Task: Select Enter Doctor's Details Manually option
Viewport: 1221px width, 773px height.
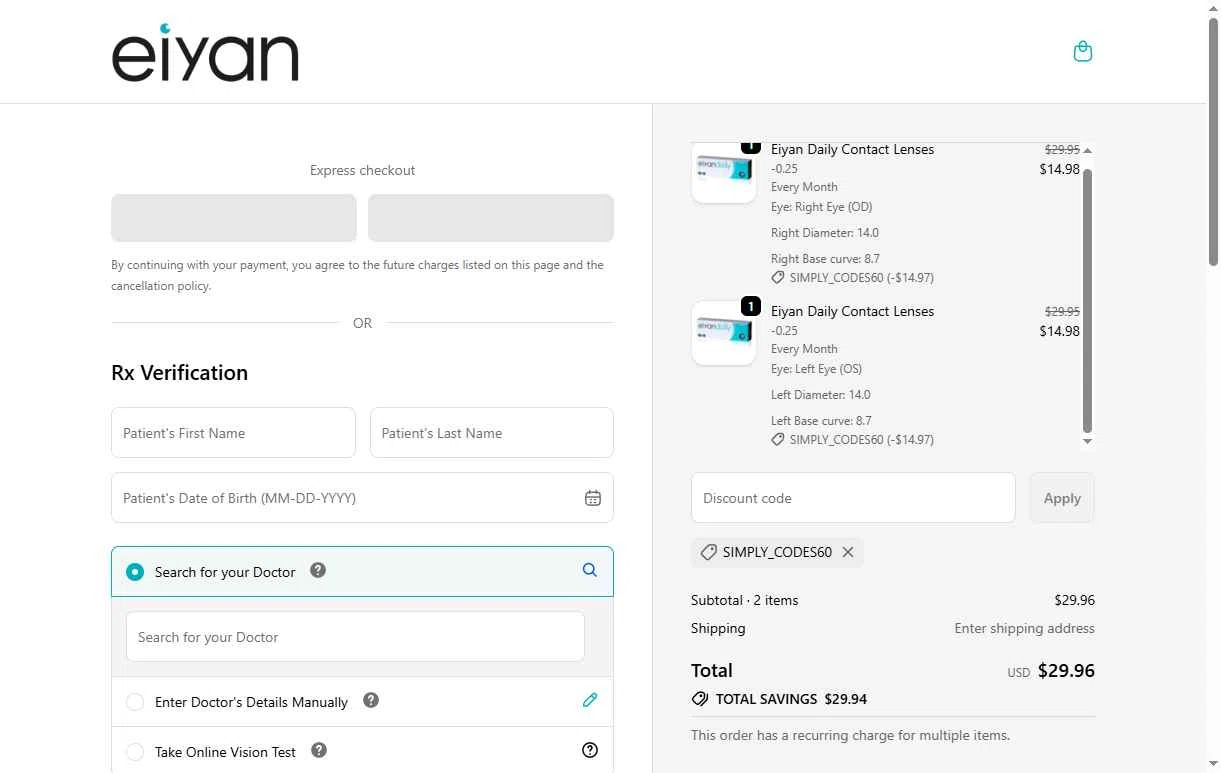Action: [135, 702]
